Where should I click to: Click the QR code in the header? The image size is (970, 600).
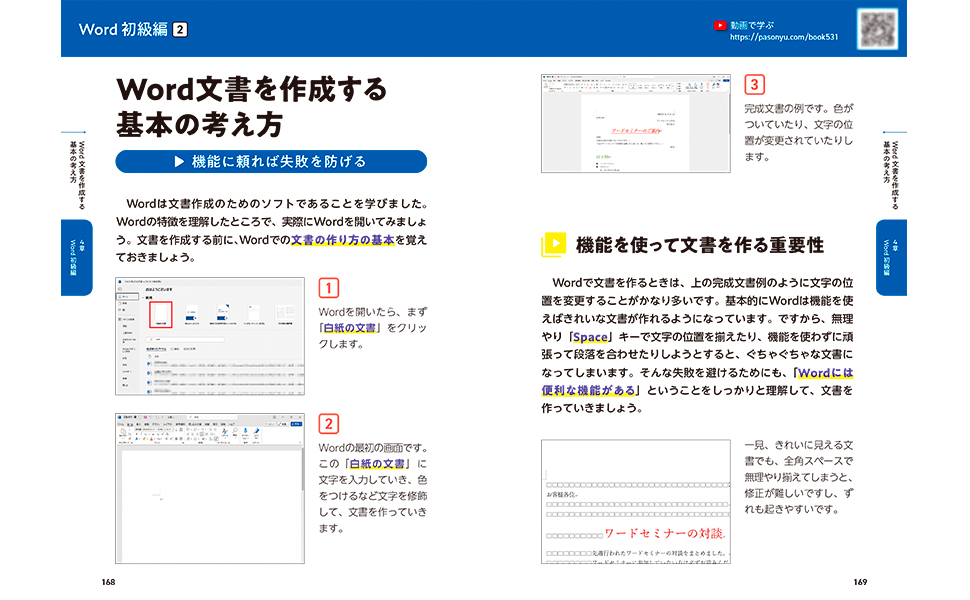coord(877,29)
